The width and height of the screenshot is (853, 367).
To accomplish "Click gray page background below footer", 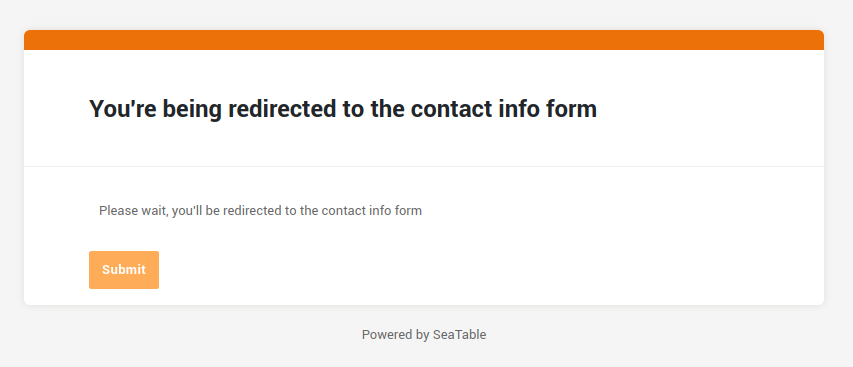I will click(x=424, y=356).
